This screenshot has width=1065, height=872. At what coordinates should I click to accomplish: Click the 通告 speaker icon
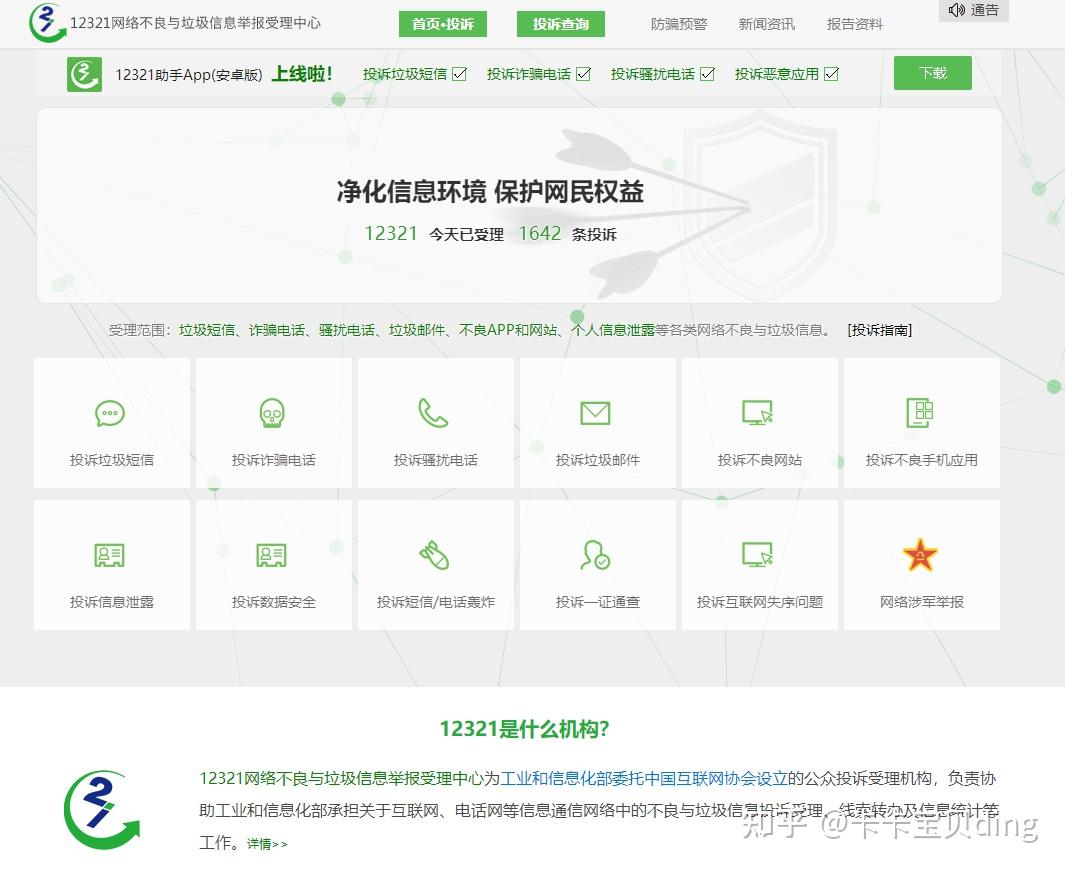pyautogui.click(x=956, y=10)
